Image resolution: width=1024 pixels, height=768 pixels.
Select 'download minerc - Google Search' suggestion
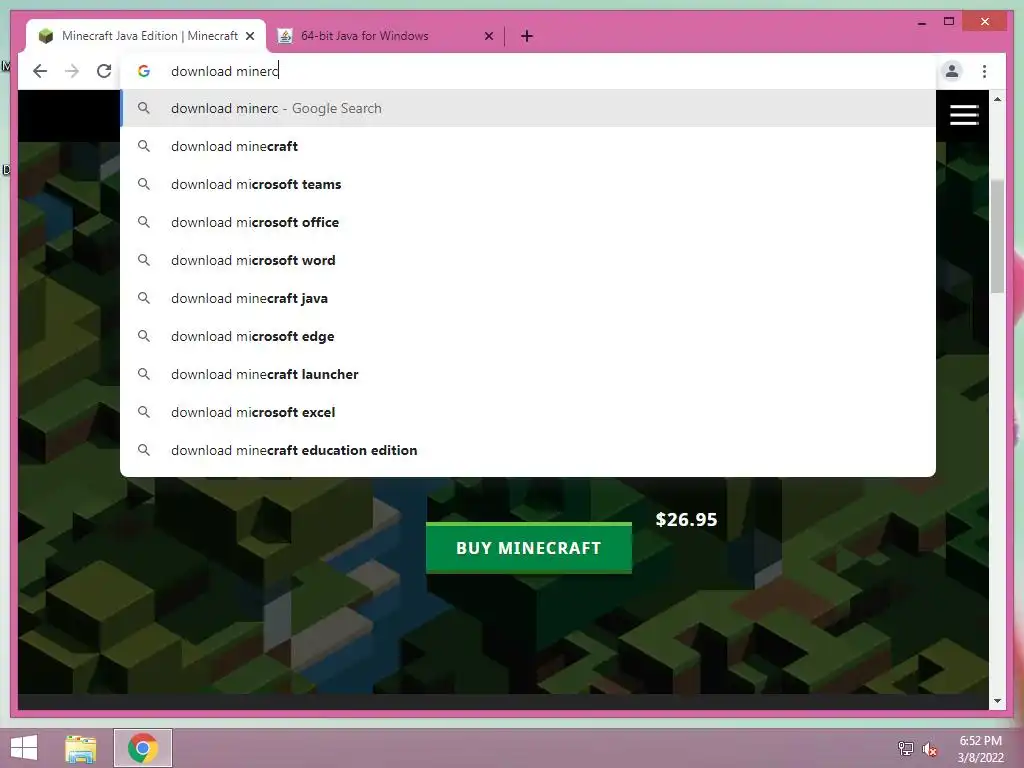pyautogui.click(x=528, y=108)
